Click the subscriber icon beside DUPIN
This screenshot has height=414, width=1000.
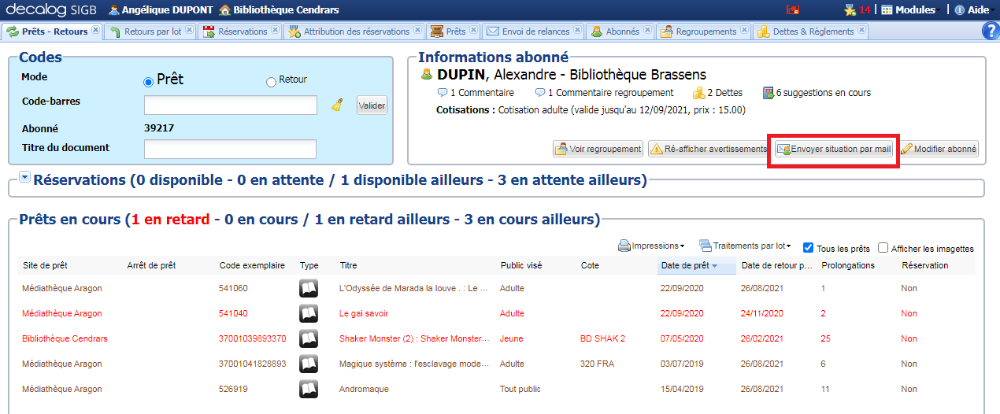pos(427,75)
